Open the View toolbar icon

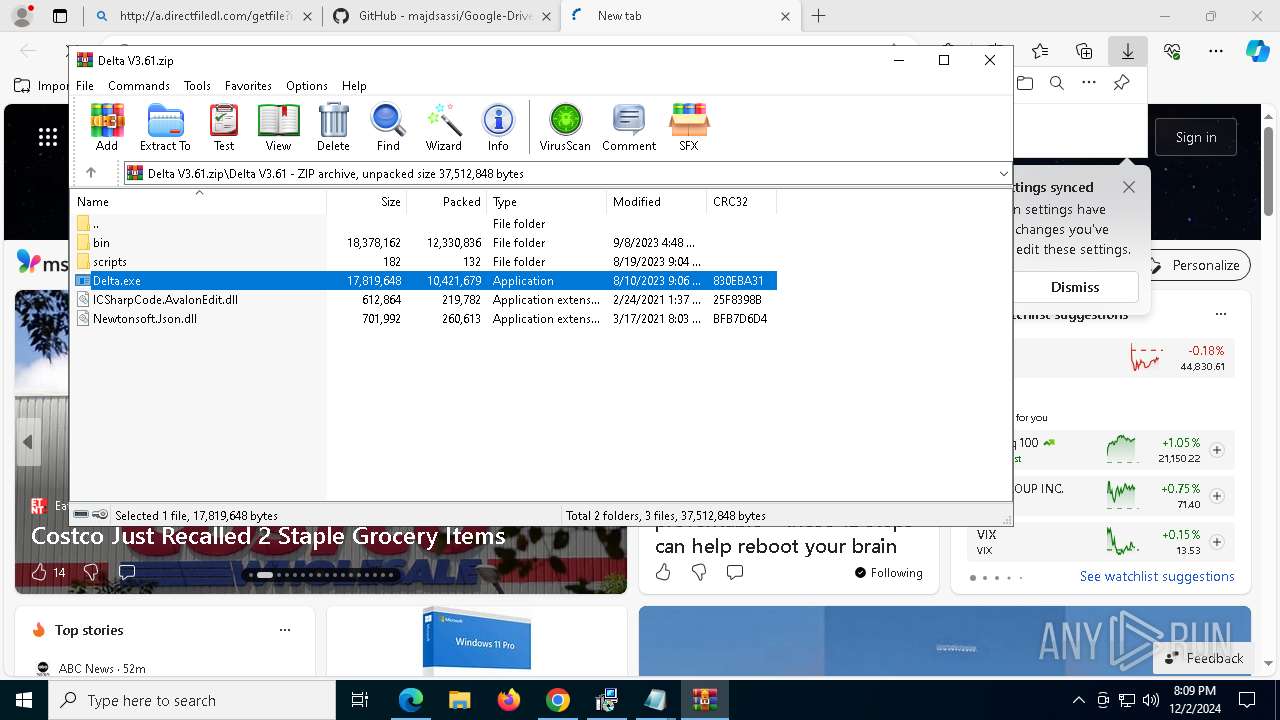pos(278,127)
